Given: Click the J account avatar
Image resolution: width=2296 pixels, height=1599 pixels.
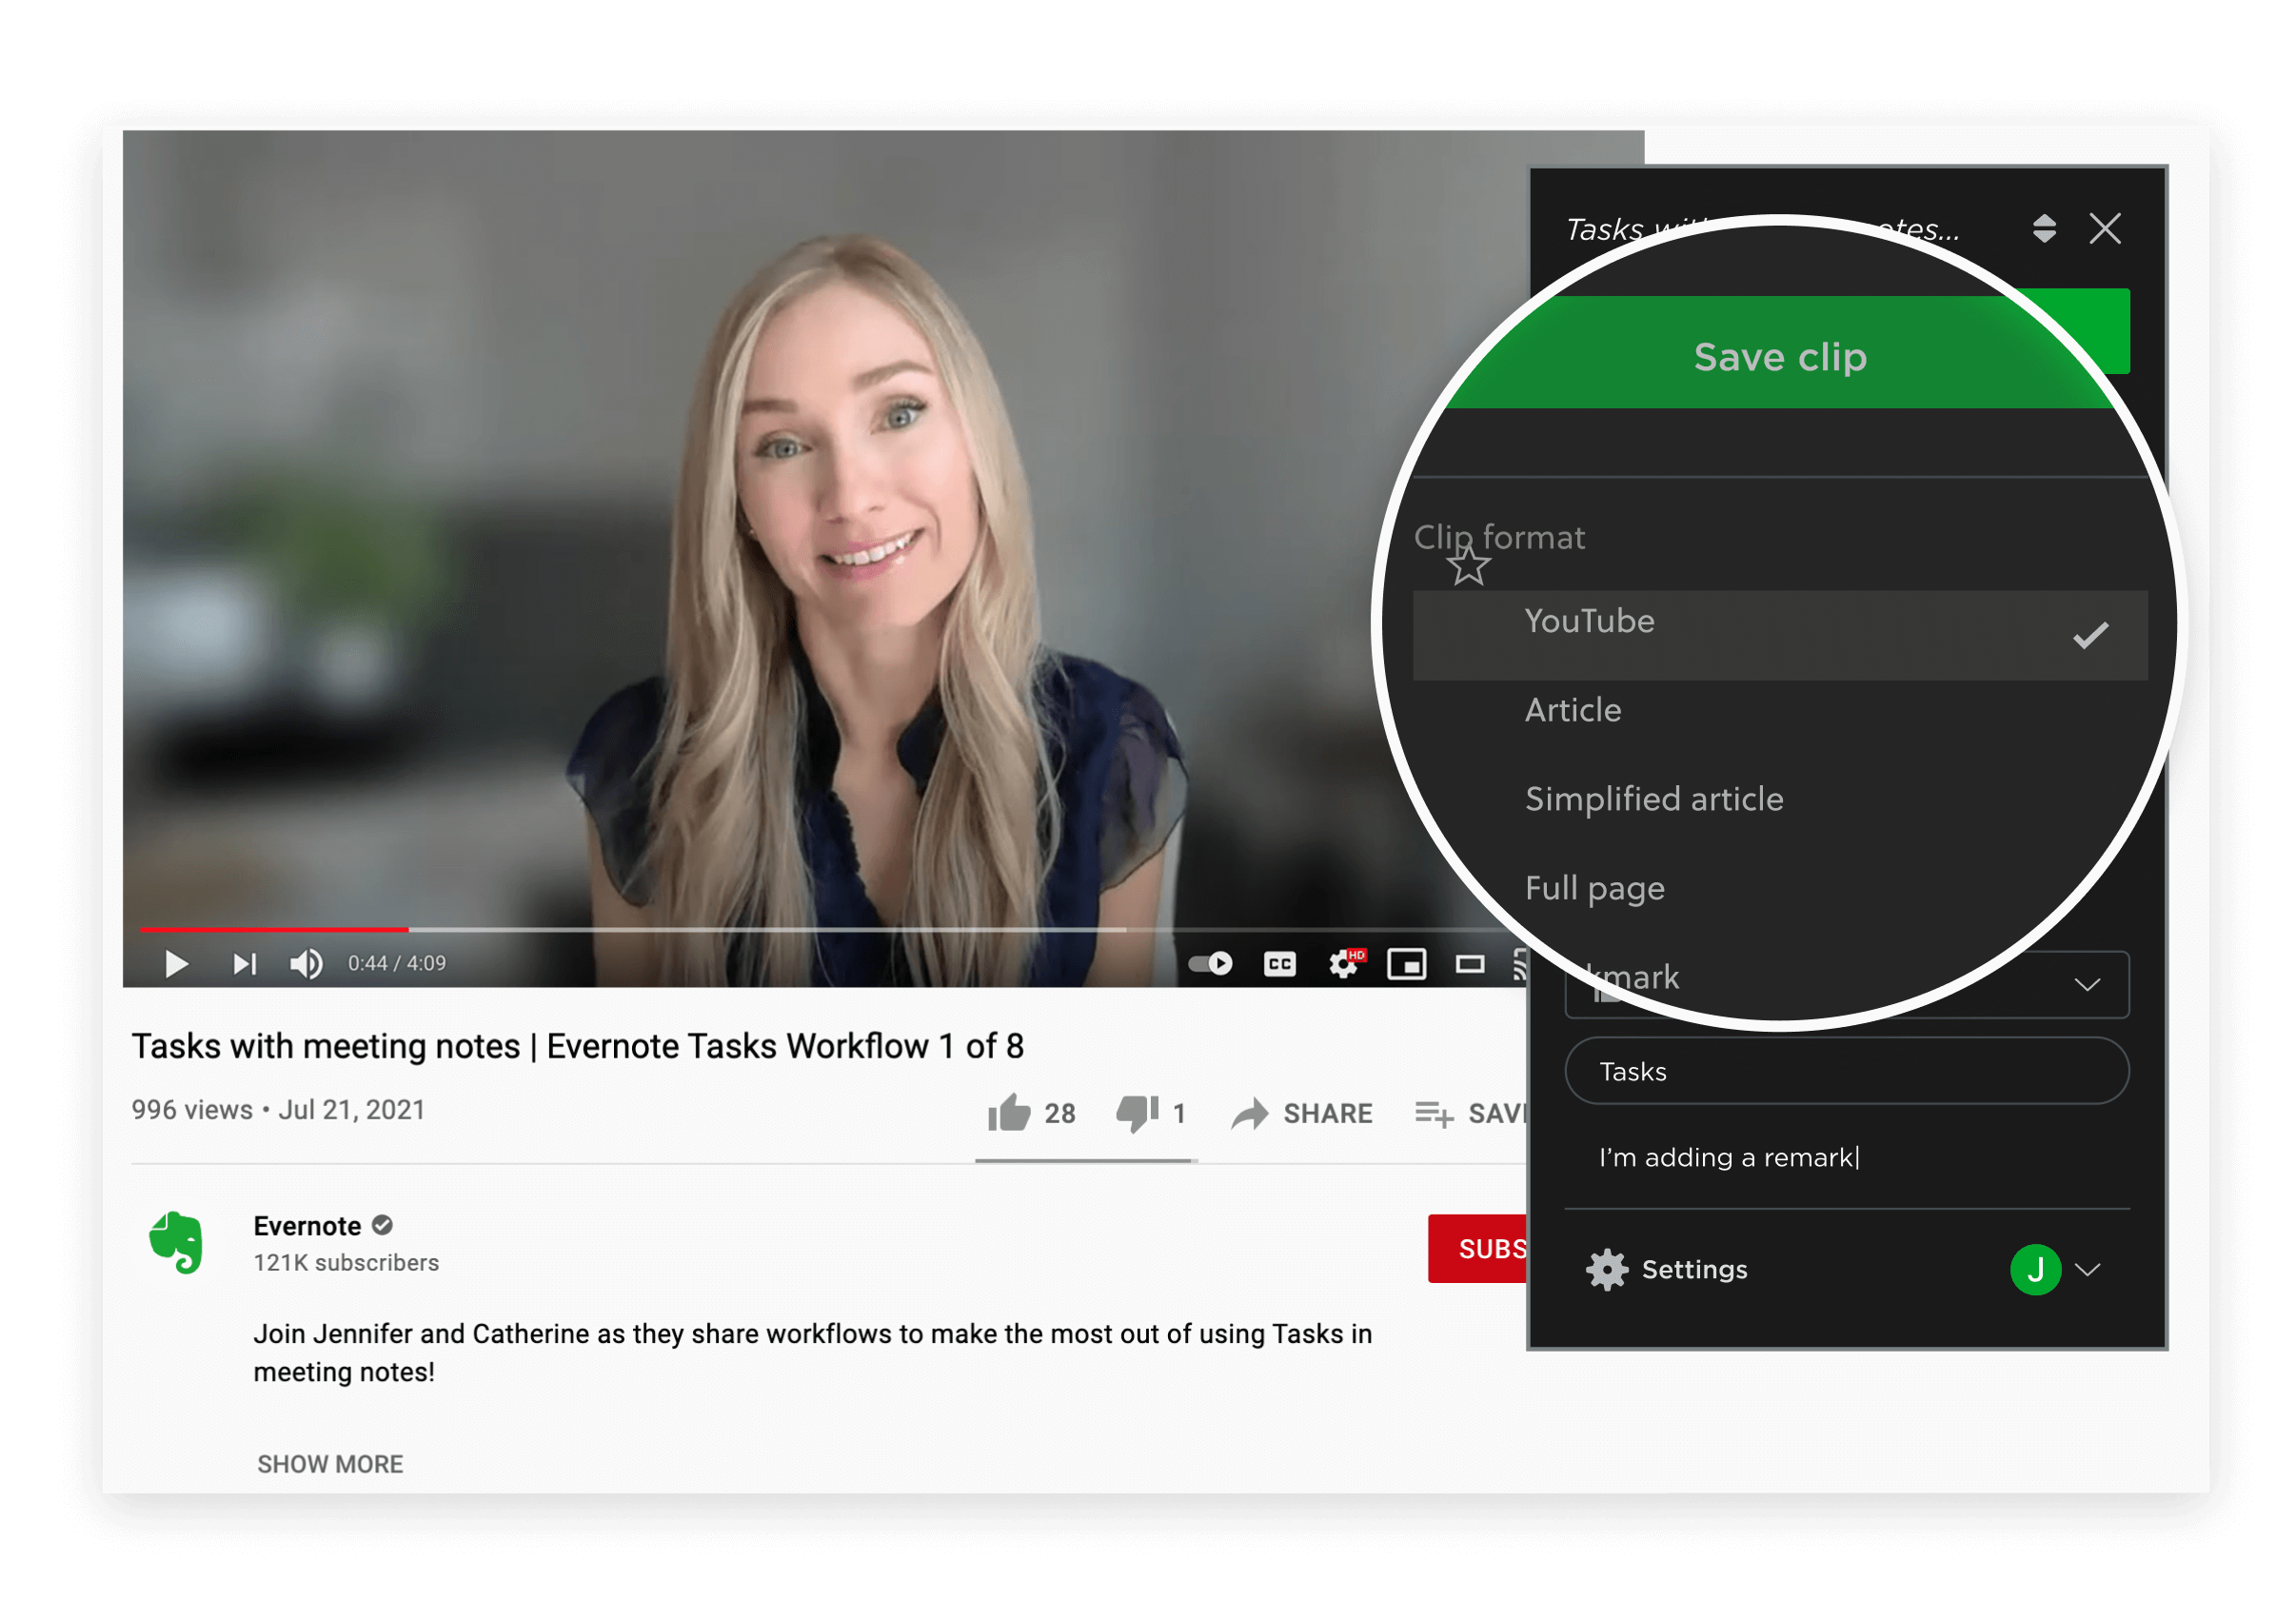Looking at the screenshot, I should (x=2035, y=1269).
